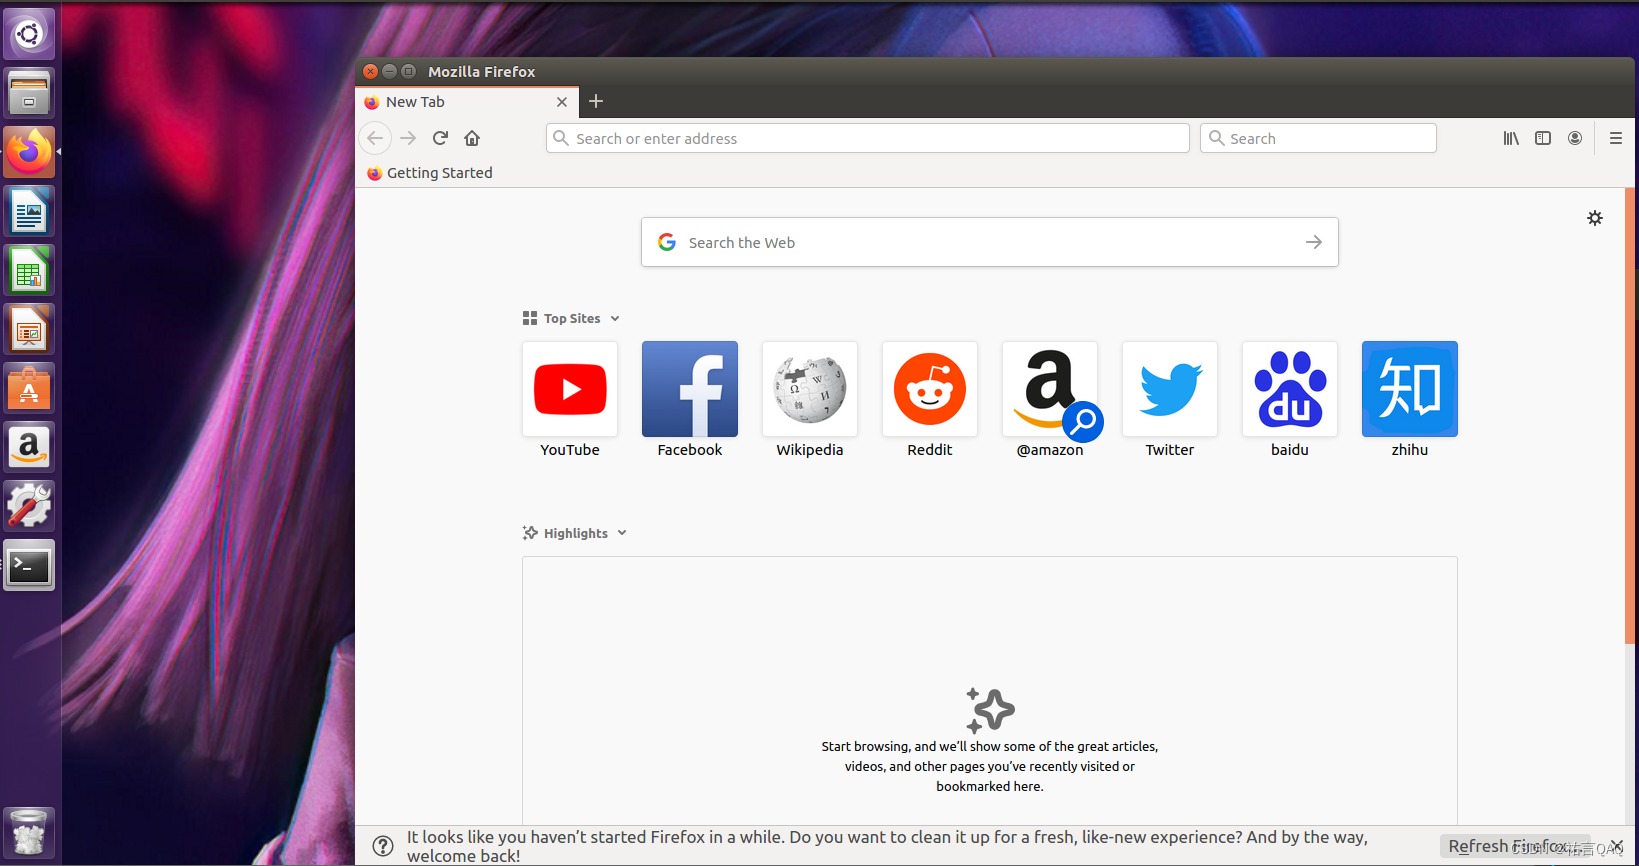The image size is (1639, 866).
Task: Focus the Search or enter address bar
Action: (x=868, y=138)
